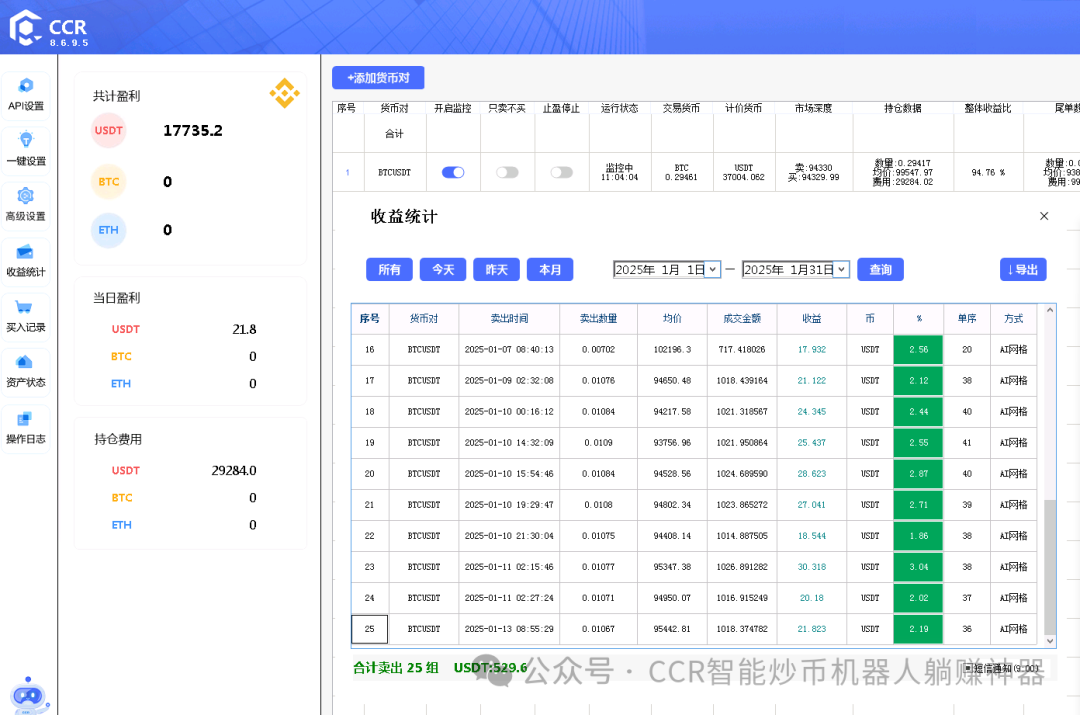1080x715 pixels.
Task: Click the stats table scrollbar down arrow
Action: click(1050, 641)
